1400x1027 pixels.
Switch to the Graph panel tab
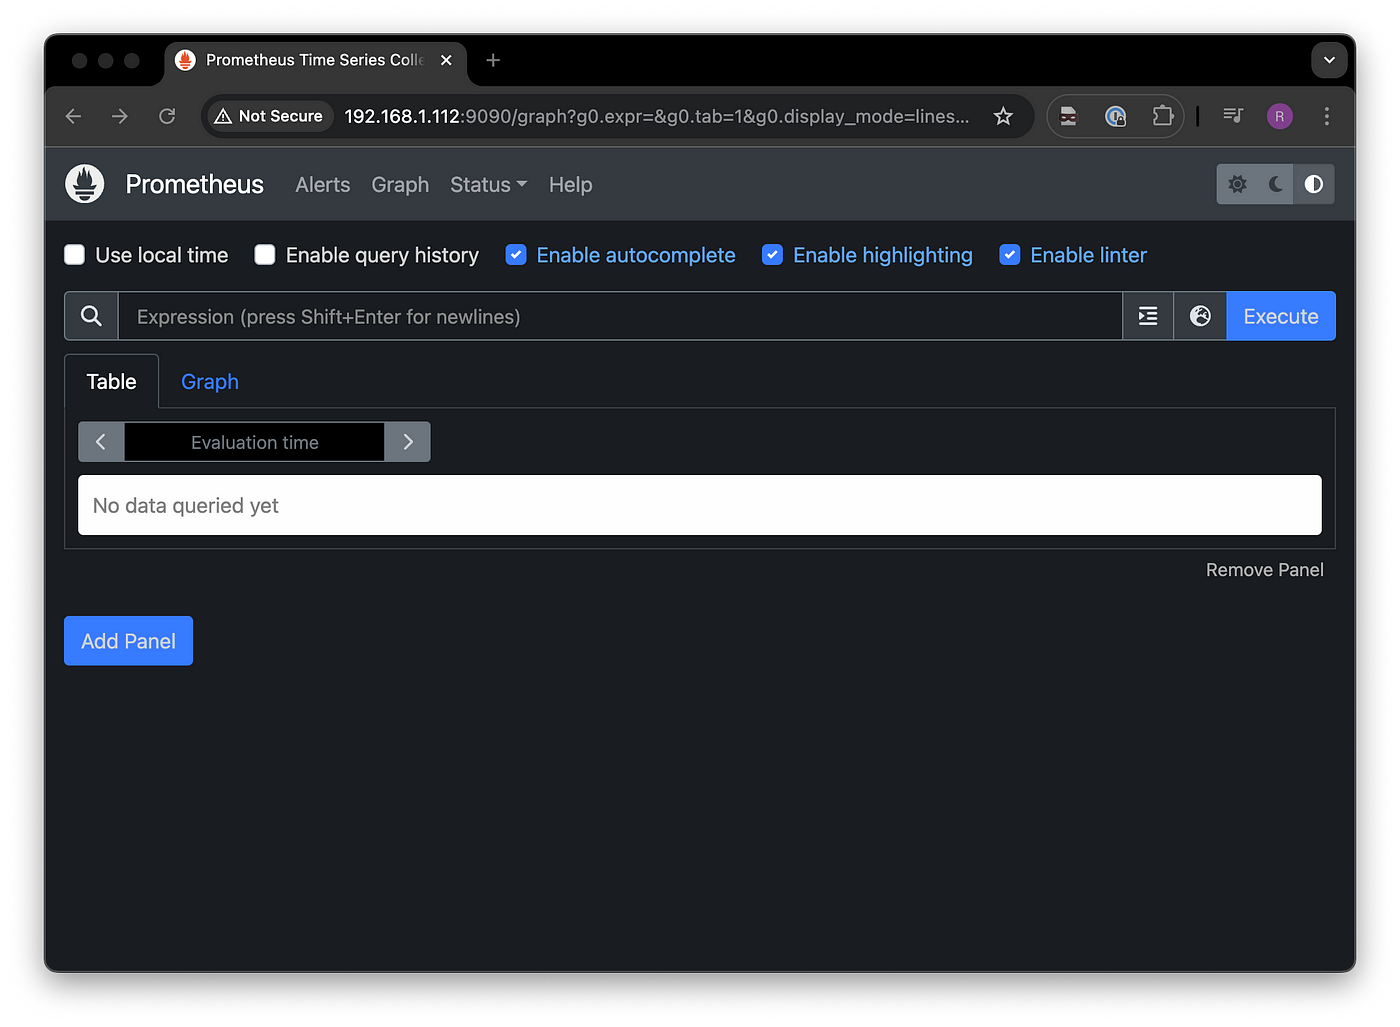210,381
